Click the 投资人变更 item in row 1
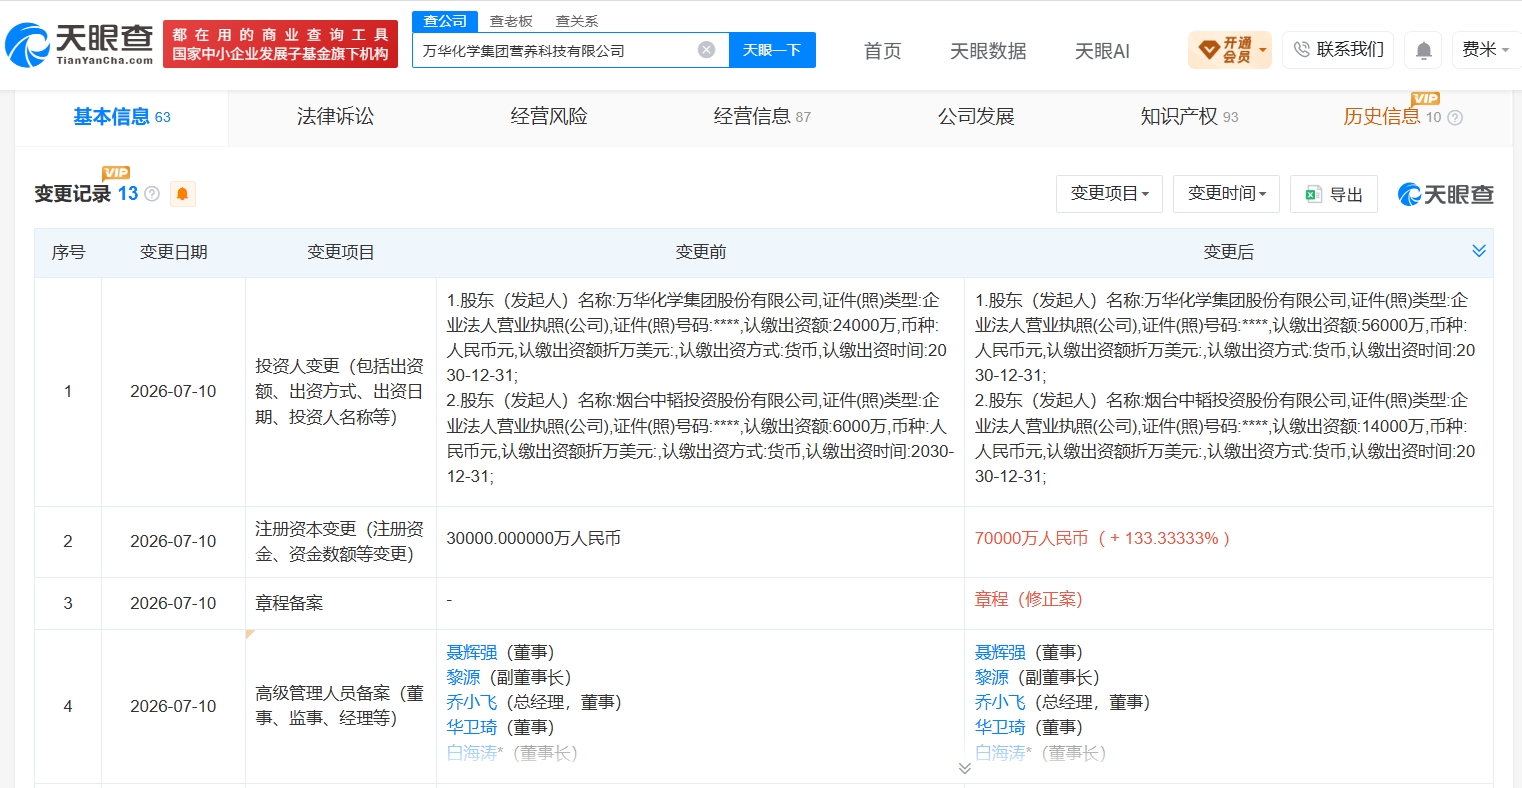This screenshot has width=1522, height=788. 340,391
